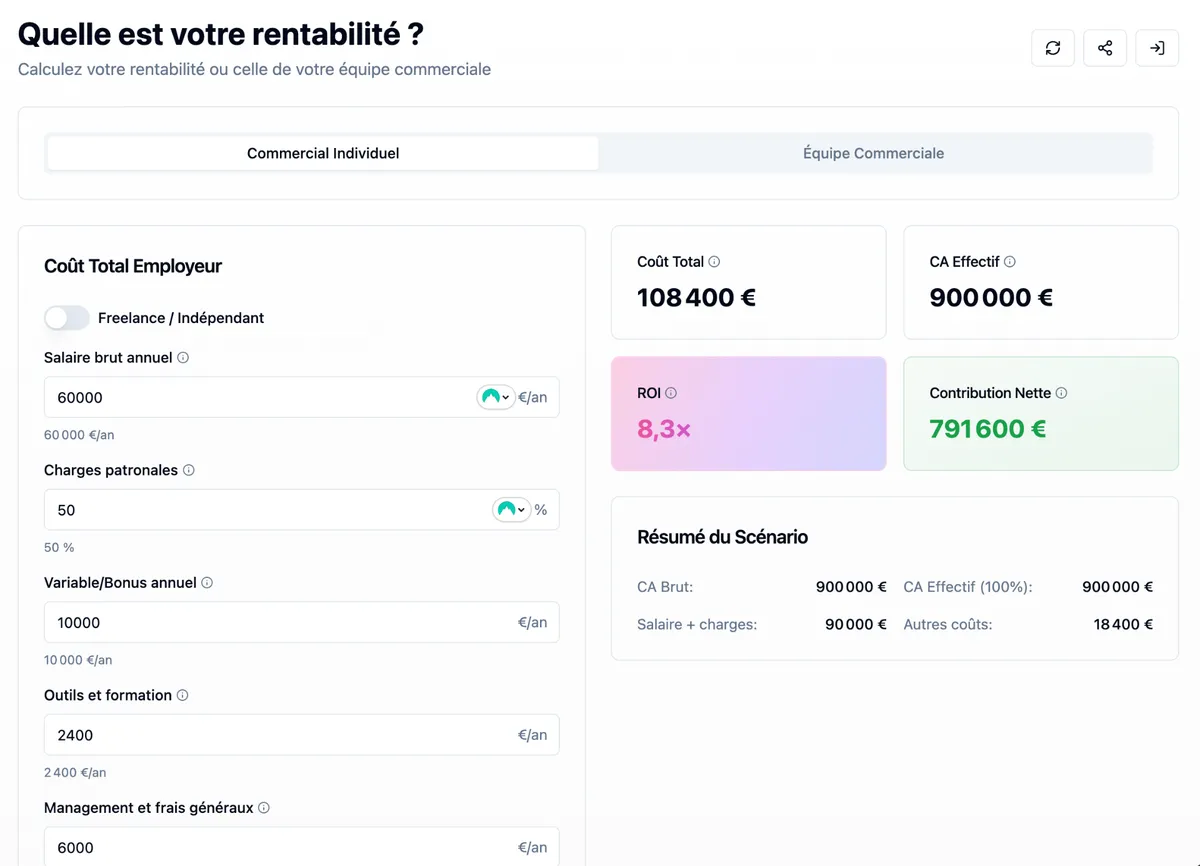Click the login arrow icon button
This screenshot has height=866, width=1200.
1157,48
